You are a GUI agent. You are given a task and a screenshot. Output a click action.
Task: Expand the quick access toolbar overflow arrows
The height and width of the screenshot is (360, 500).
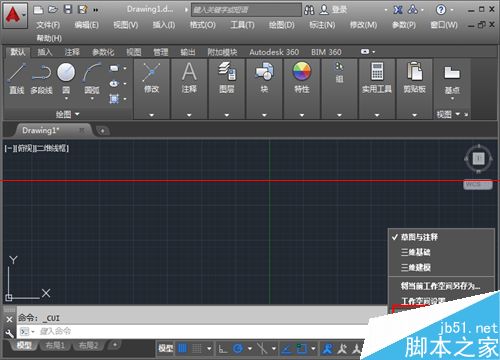tap(96, 10)
